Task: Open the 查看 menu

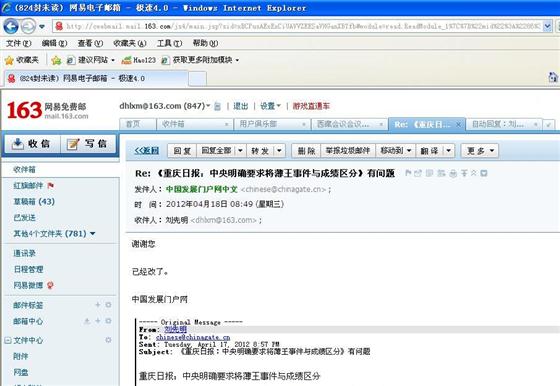Action: [90, 43]
